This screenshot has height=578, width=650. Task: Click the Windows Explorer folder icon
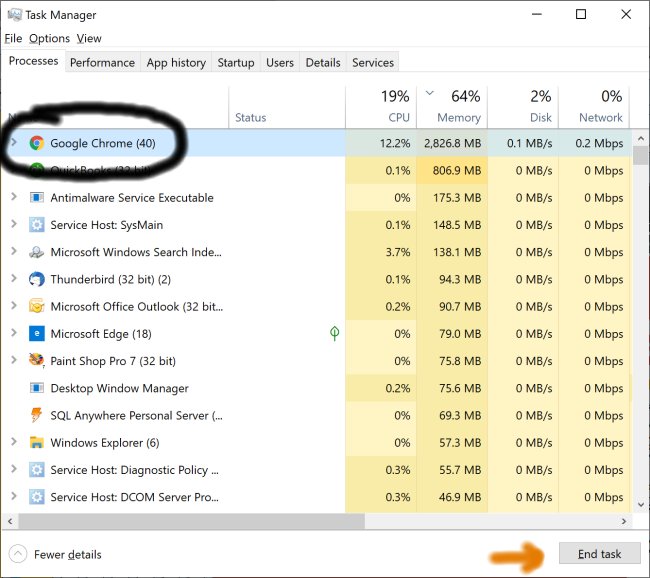pyautogui.click(x=37, y=442)
